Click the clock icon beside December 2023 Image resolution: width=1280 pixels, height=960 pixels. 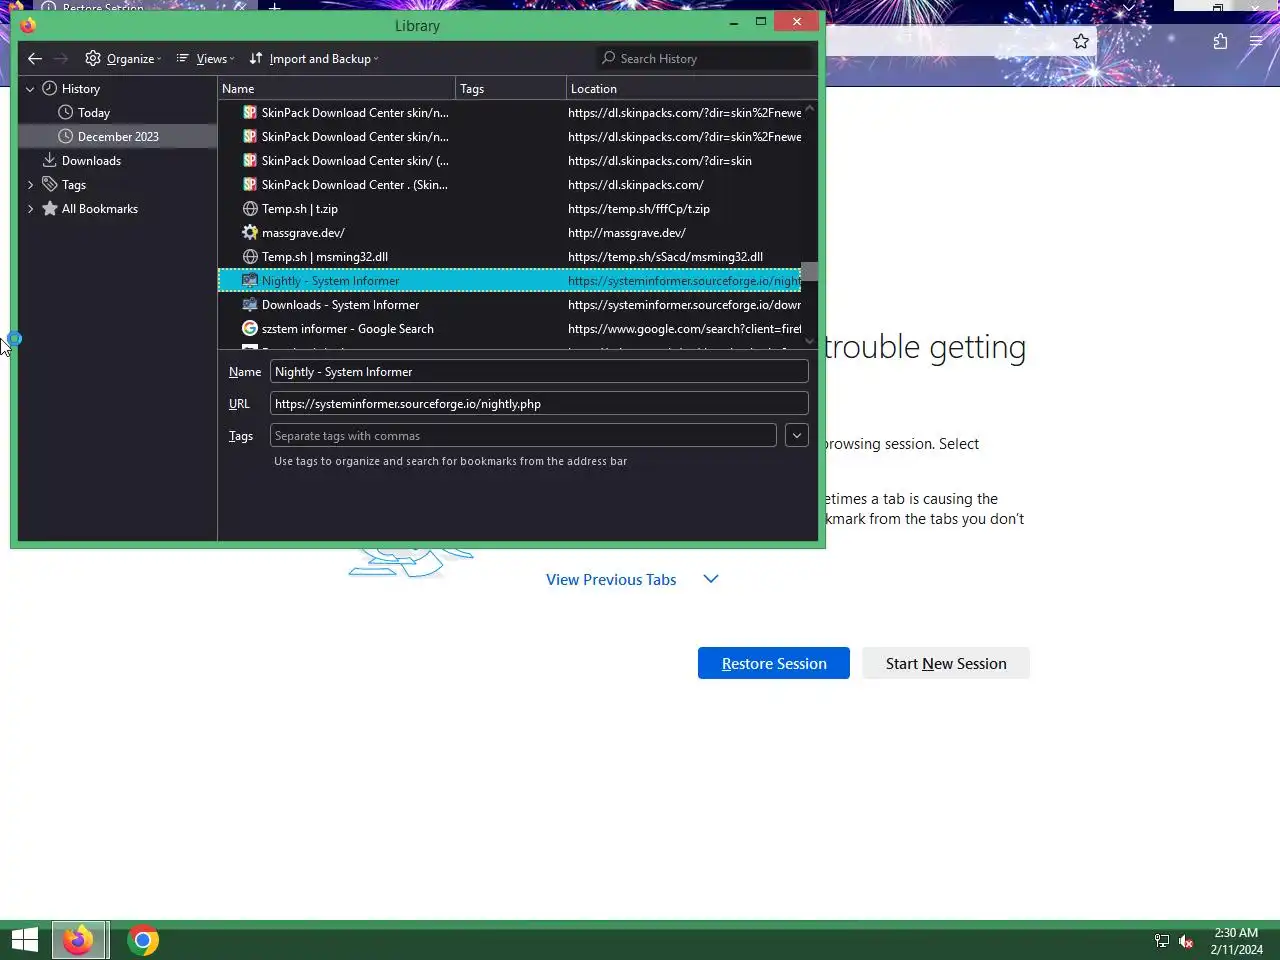[66, 137]
